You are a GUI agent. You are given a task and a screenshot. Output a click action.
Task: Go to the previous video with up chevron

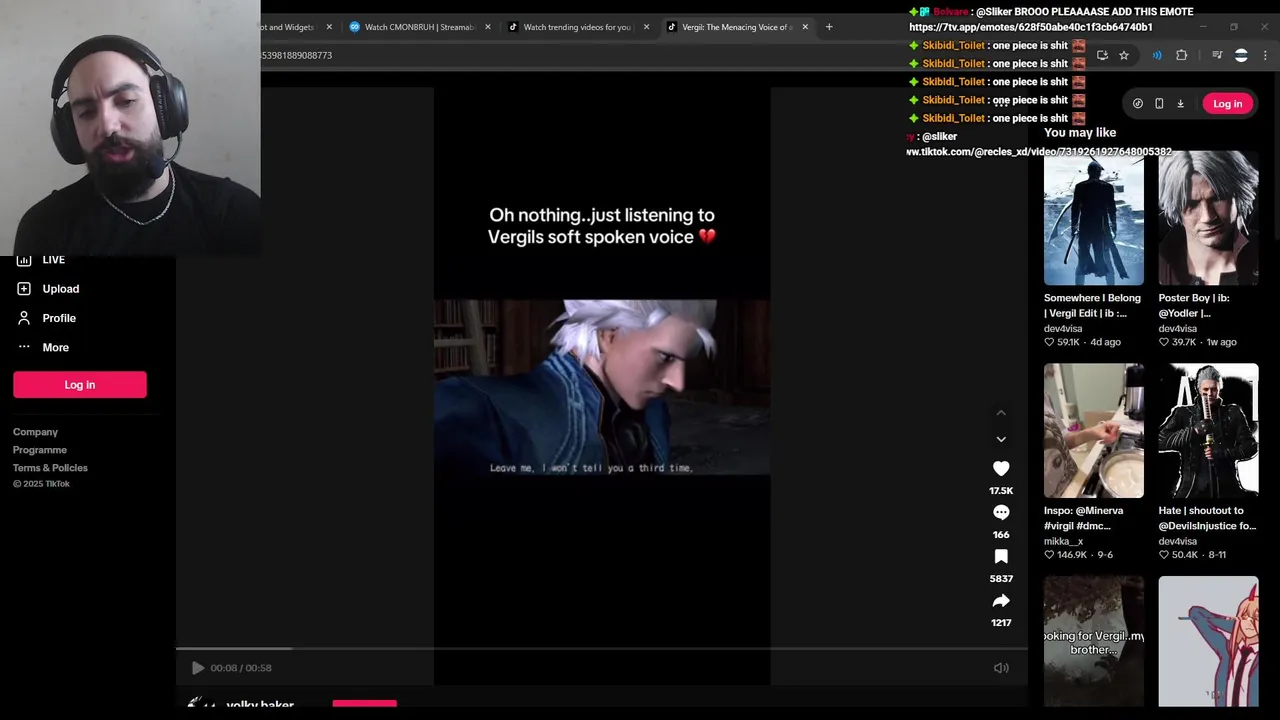click(x=1001, y=412)
